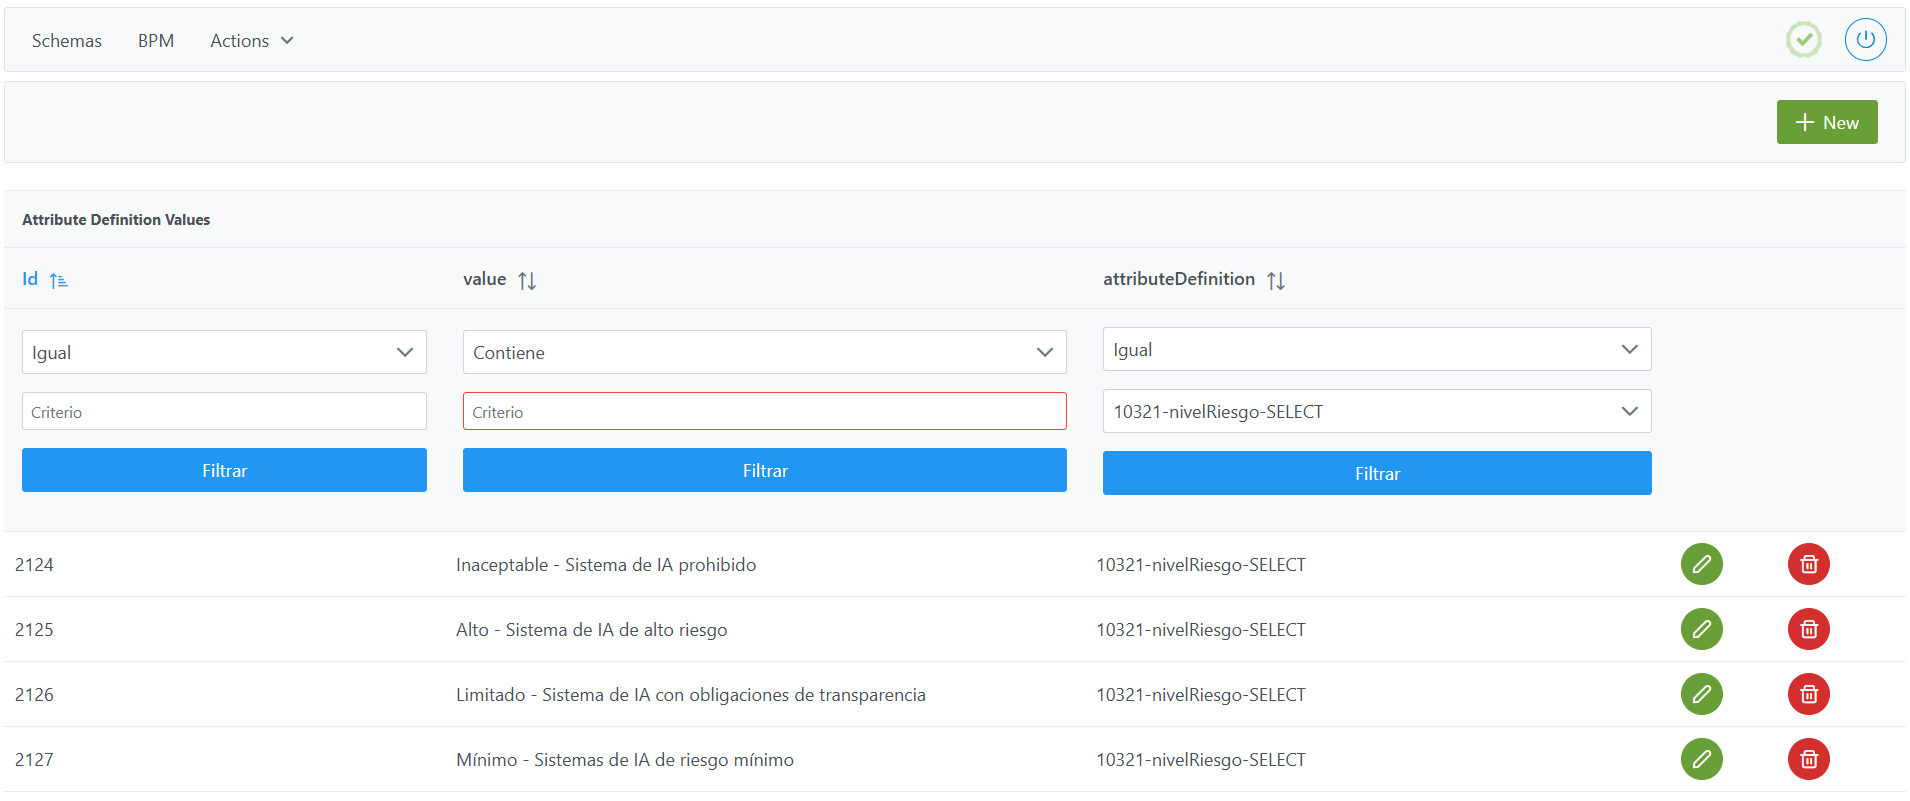Delete the Inaceptable value row
1910x801 pixels.
click(1808, 564)
